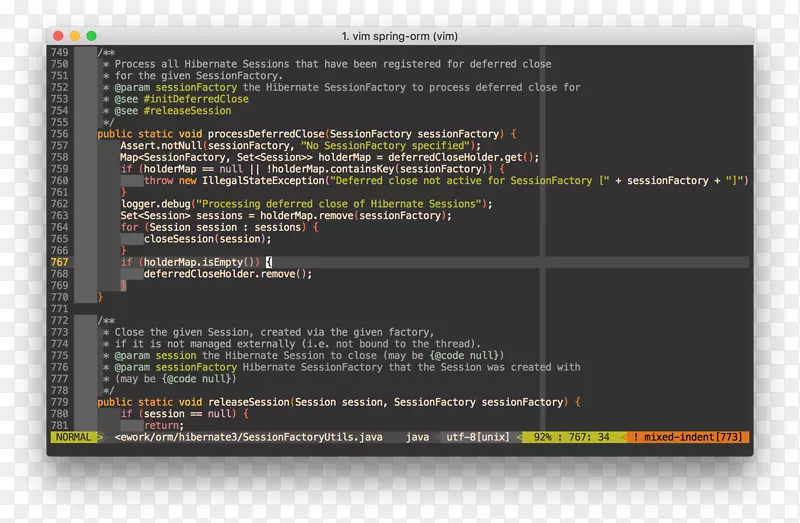Click the NORMAL mode indicator in status bar
This screenshot has height=523, width=800.
(73, 437)
